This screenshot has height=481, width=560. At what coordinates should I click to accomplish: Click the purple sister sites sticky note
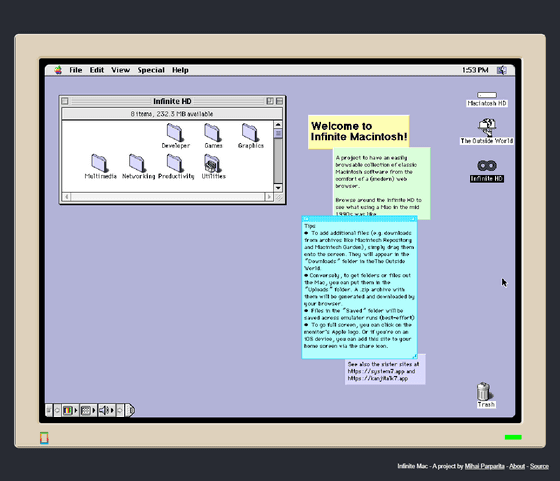click(385, 371)
